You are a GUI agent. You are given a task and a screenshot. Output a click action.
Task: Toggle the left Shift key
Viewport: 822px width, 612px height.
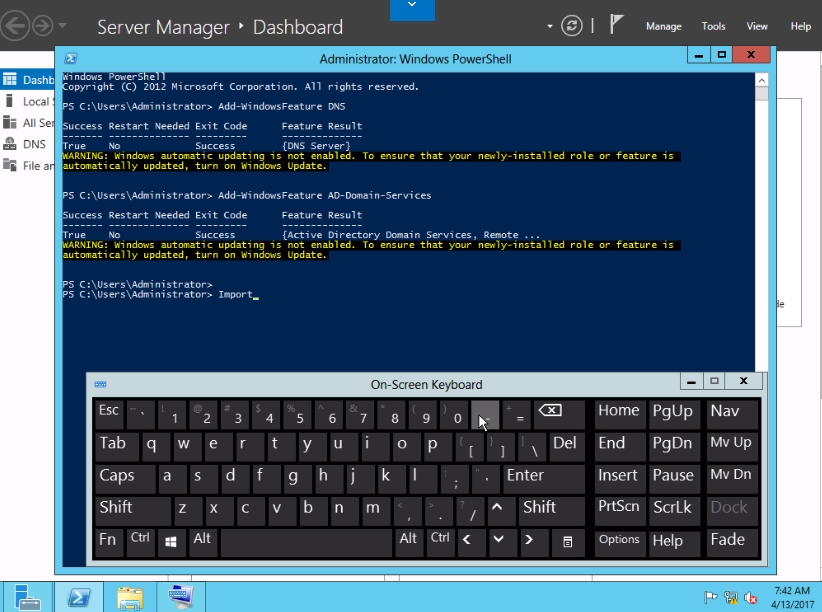point(132,510)
